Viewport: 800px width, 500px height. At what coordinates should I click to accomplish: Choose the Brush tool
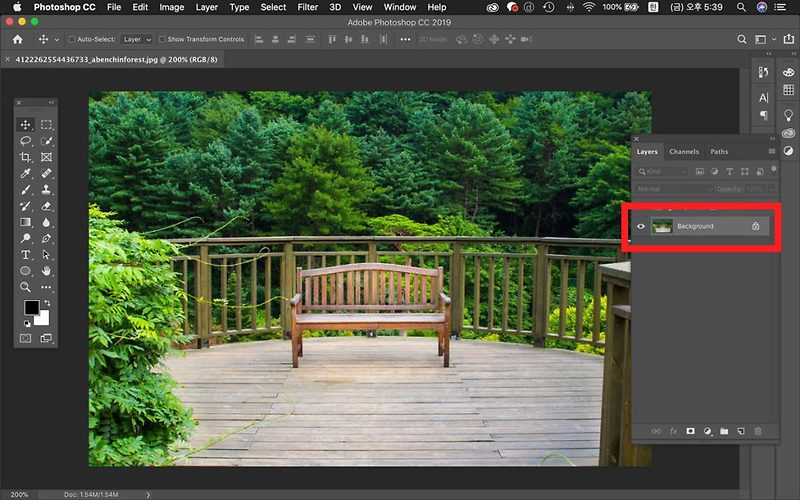pos(25,190)
